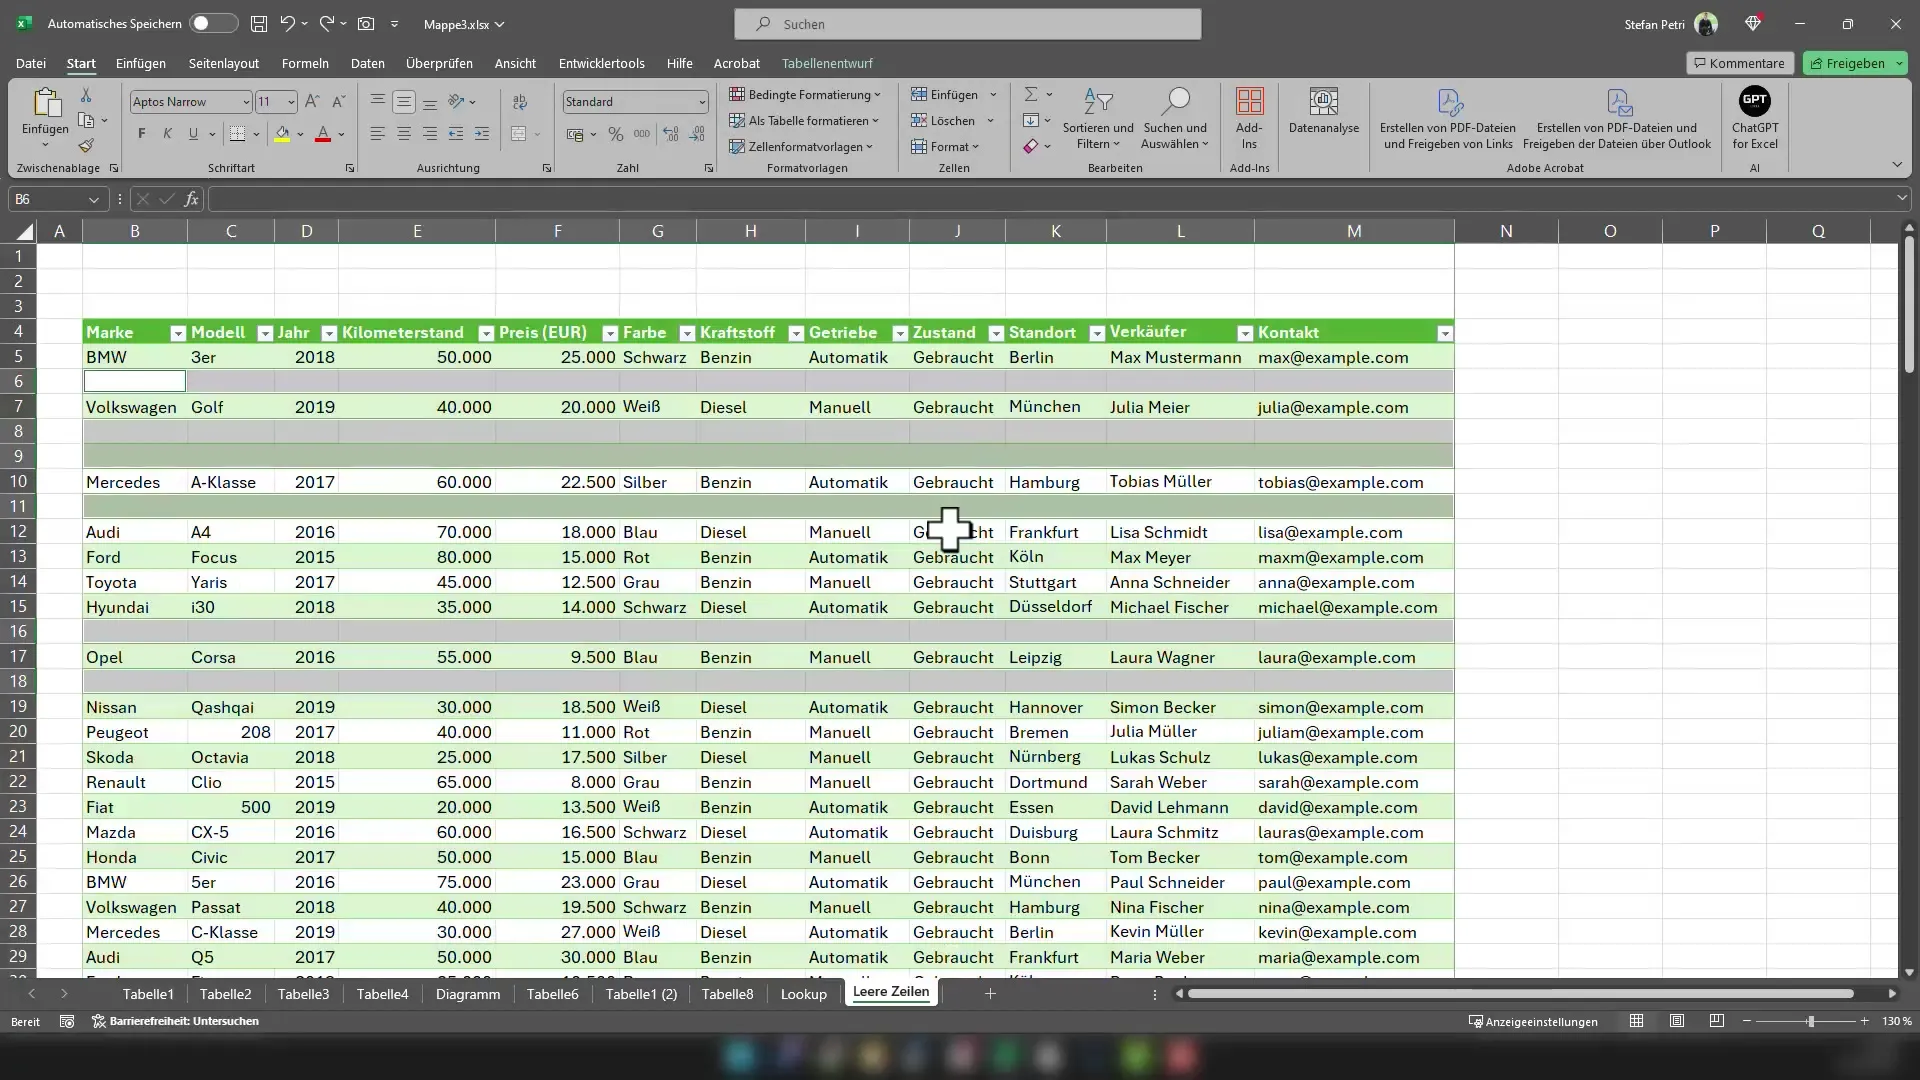Click the add new sheet plus icon
The width and height of the screenshot is (1920, 1080).
pyautogui.click(x=990, y=993)
